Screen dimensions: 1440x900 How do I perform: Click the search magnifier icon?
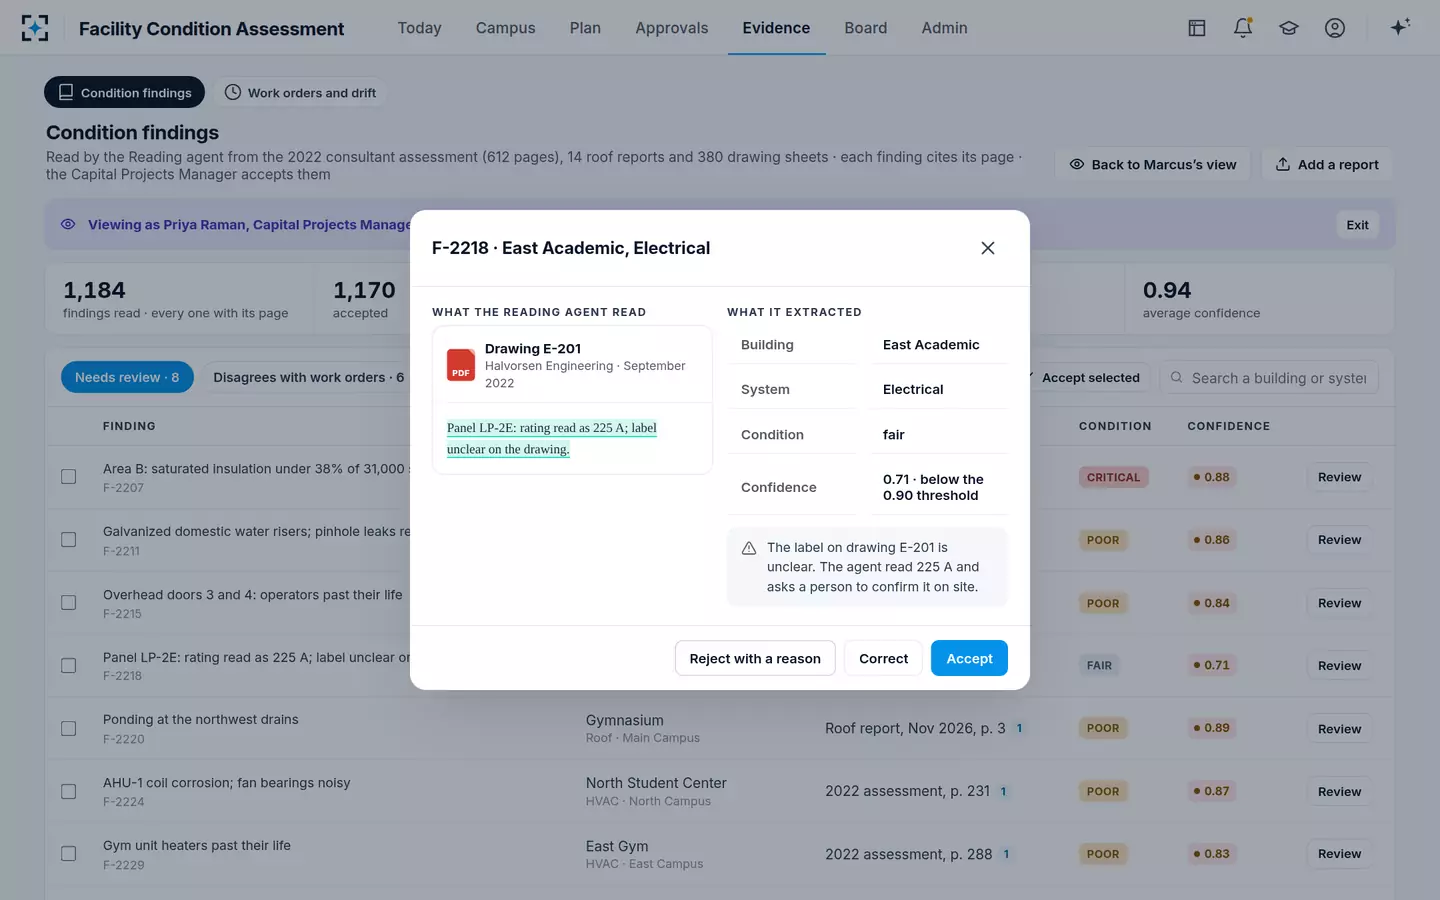(1177, 378)
